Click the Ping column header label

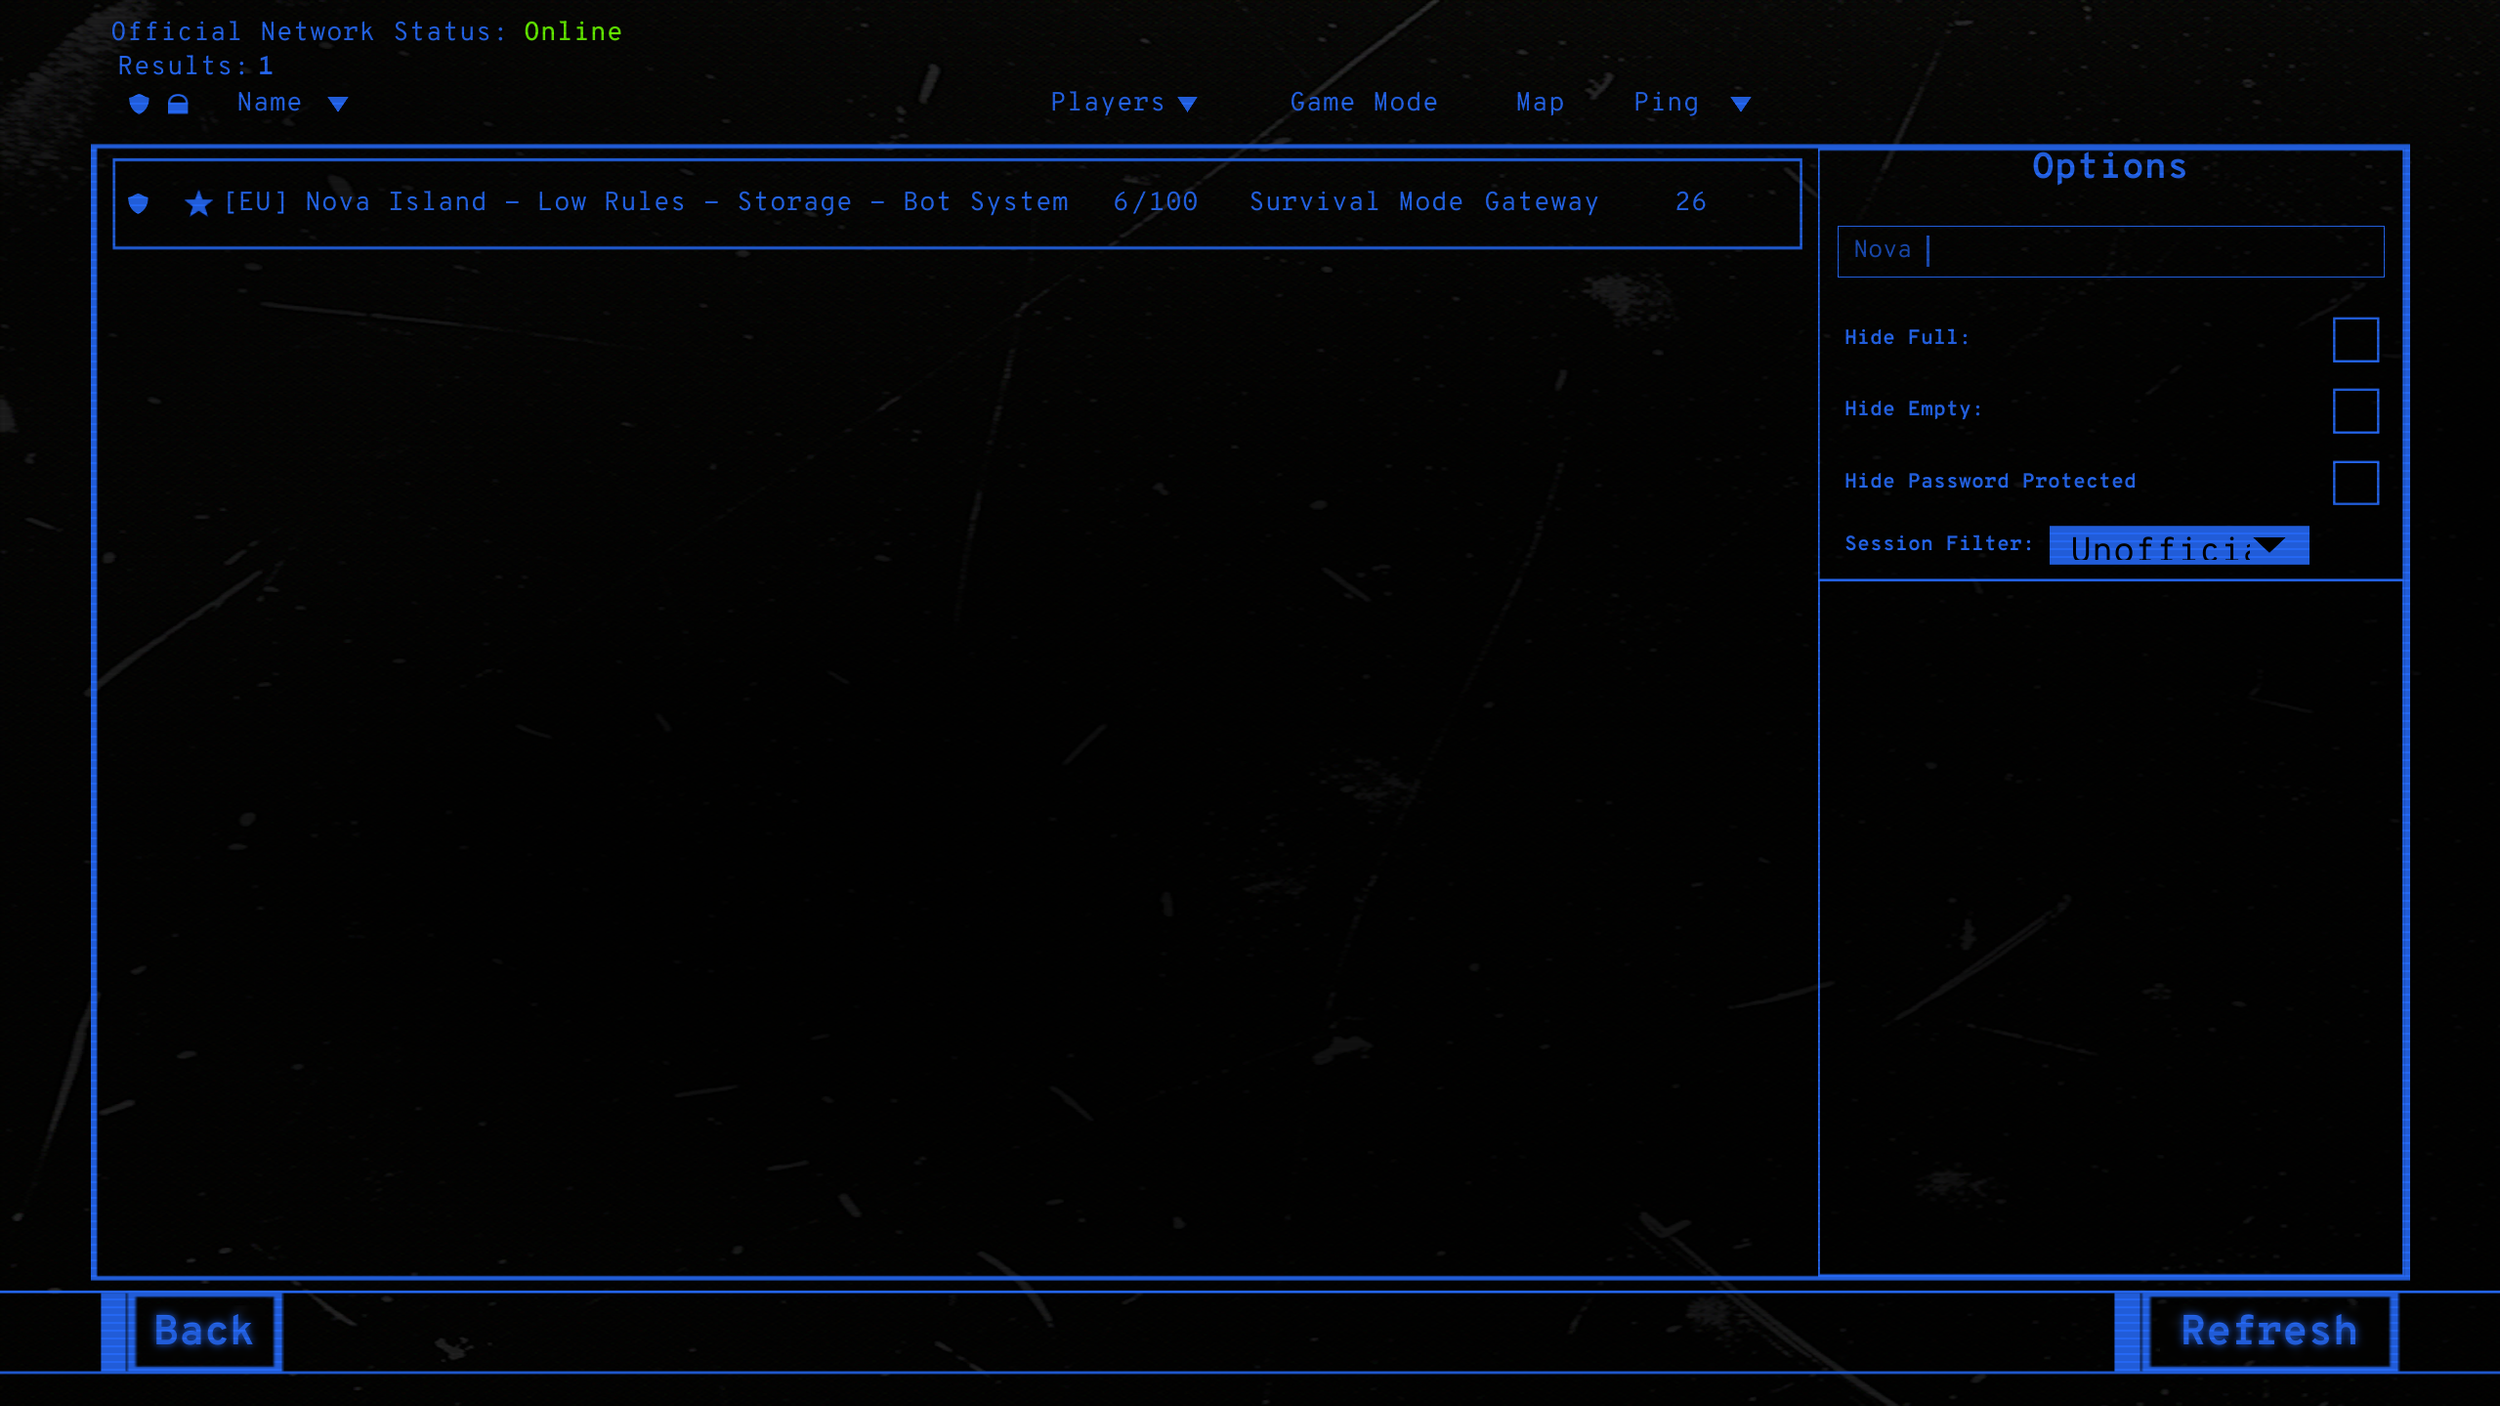[1666, 103]
